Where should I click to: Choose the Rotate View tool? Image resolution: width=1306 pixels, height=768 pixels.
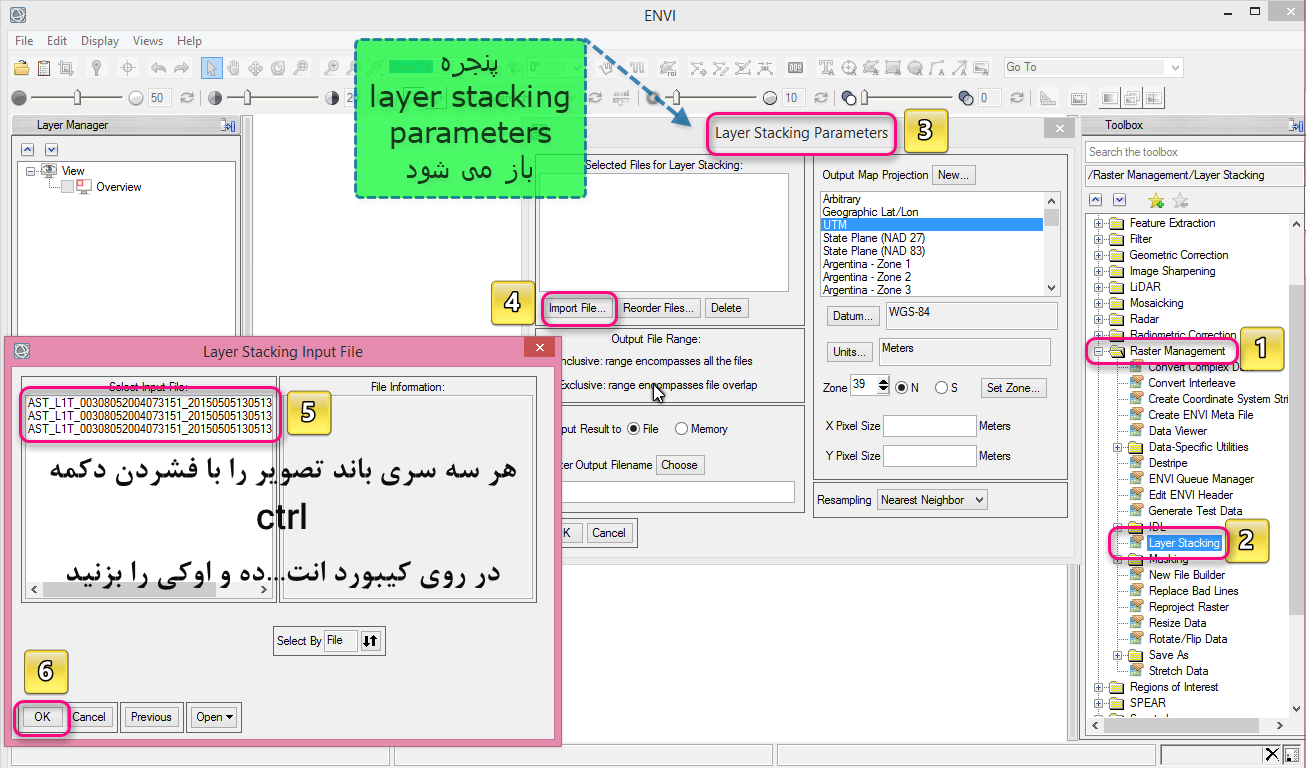(x=277, y=68)
